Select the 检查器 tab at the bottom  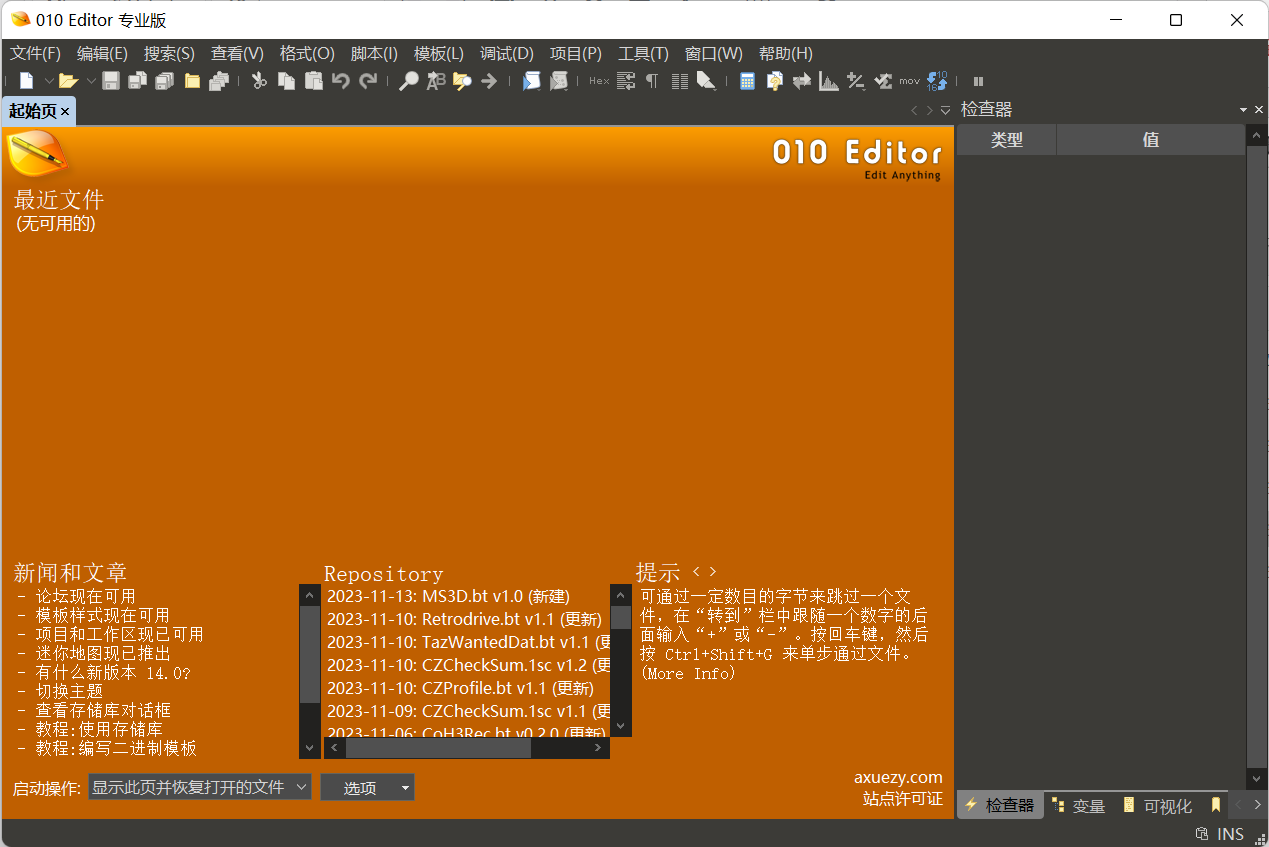pos(1000,805)
